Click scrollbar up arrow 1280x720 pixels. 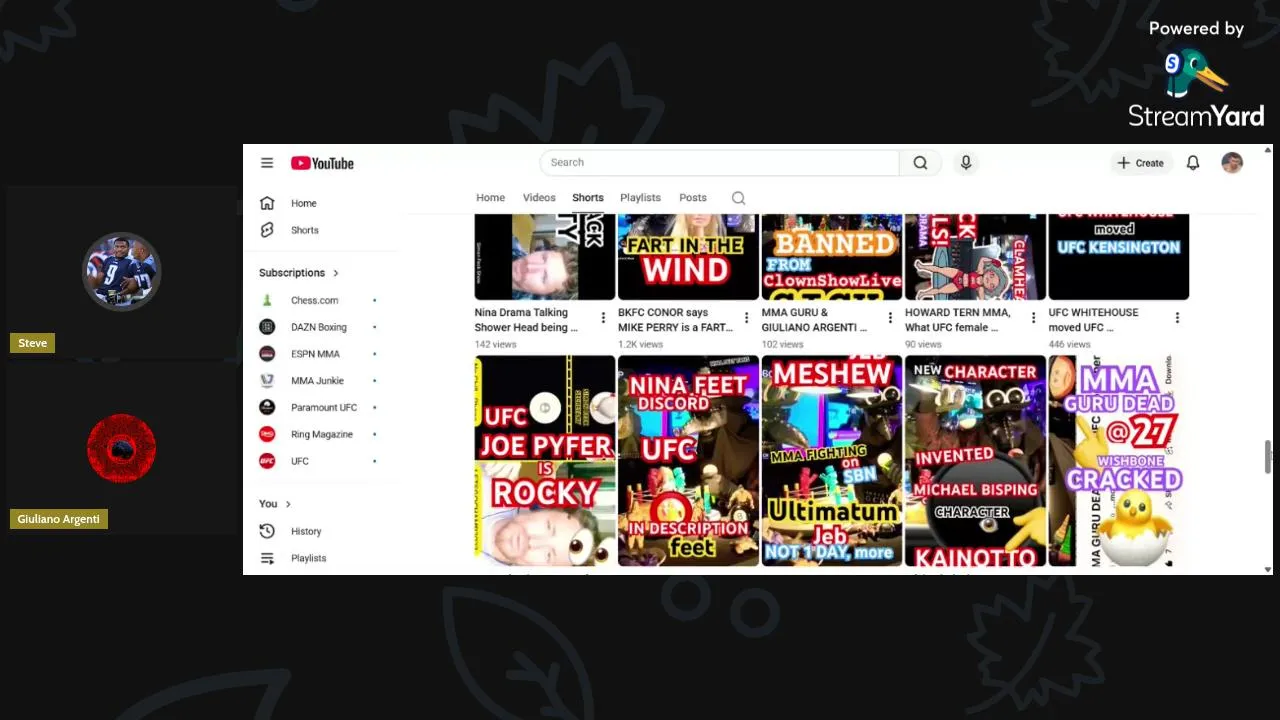(1268, 151)
